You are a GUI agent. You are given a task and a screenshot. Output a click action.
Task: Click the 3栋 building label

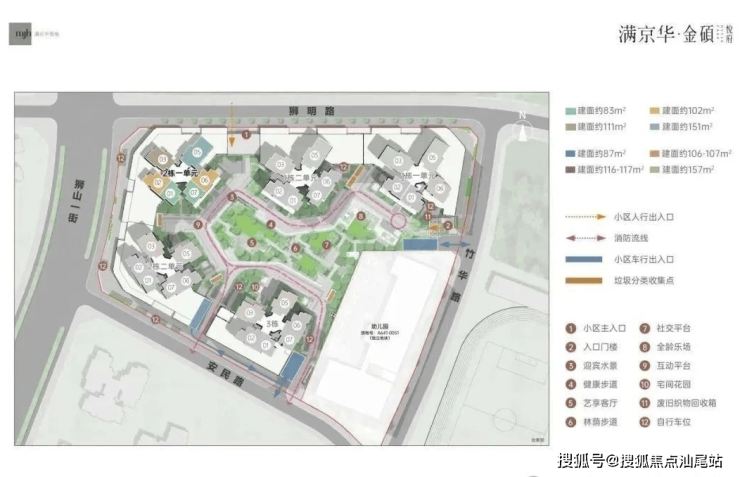coord(272,324)
